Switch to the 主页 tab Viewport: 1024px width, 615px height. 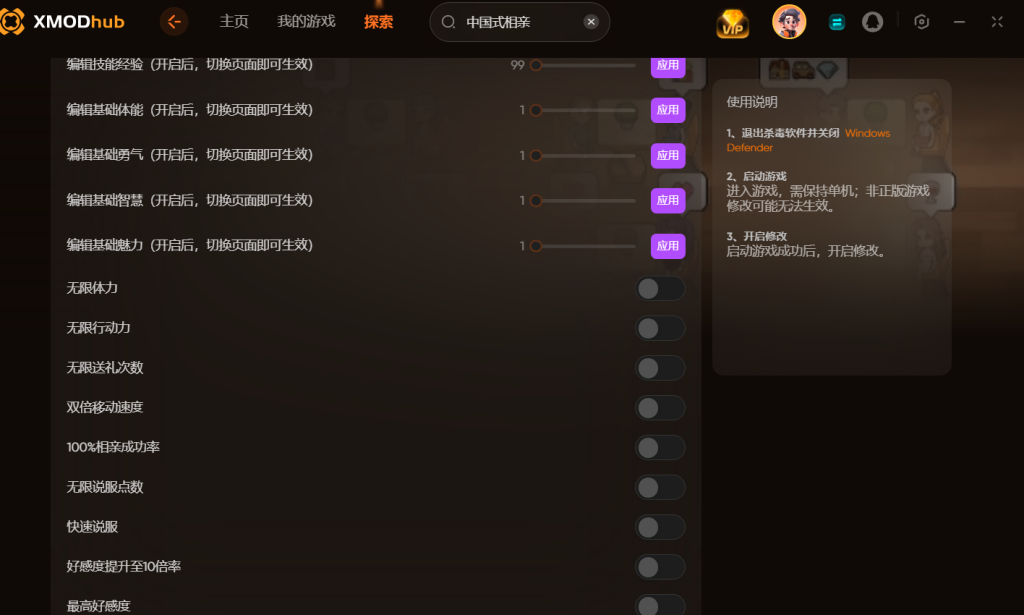point(234,22)
